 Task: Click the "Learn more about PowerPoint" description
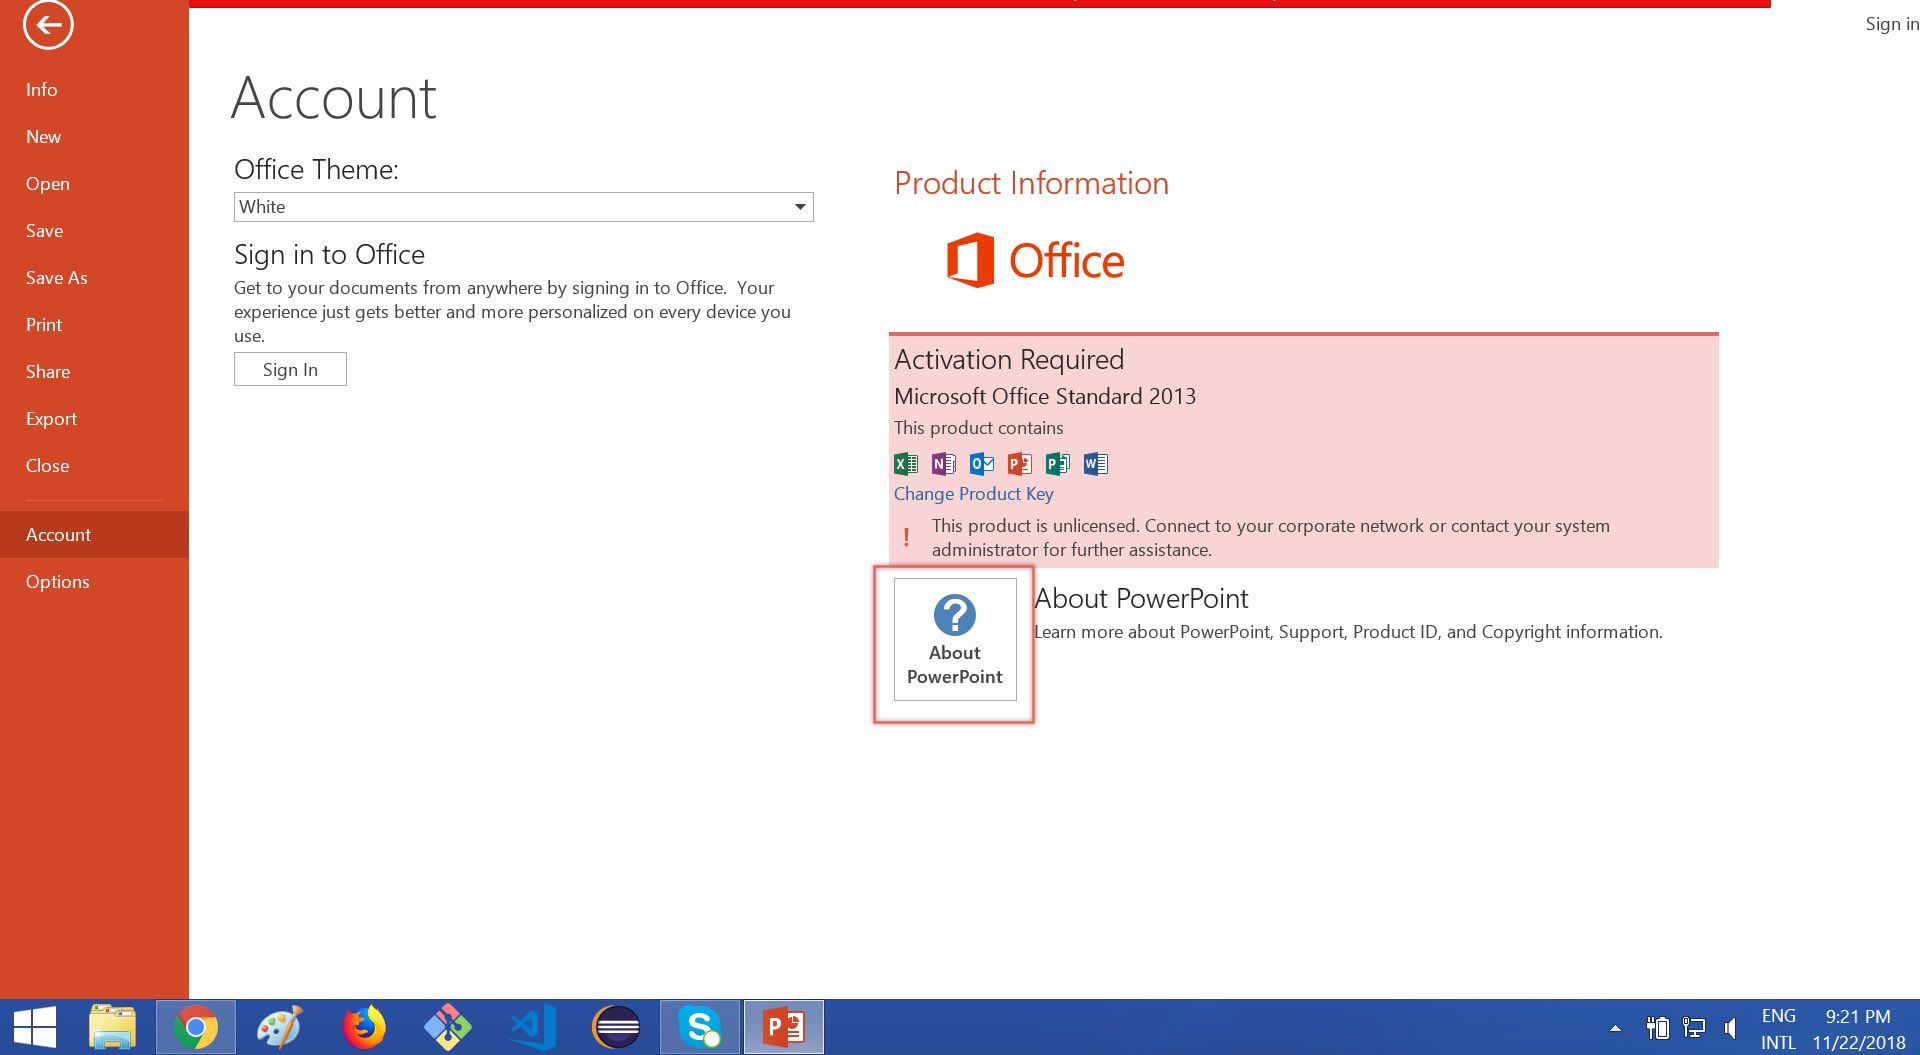click(1348, 632)
